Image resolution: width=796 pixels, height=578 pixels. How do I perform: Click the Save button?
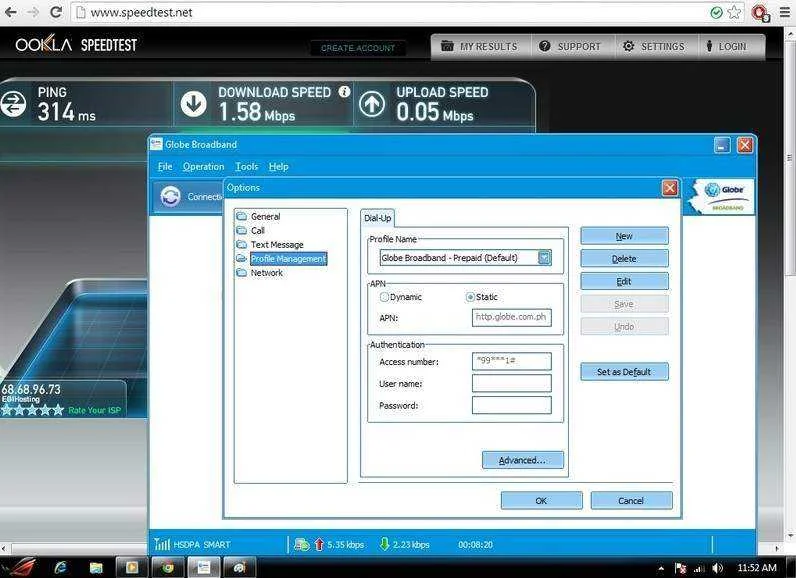click(624, 304)
